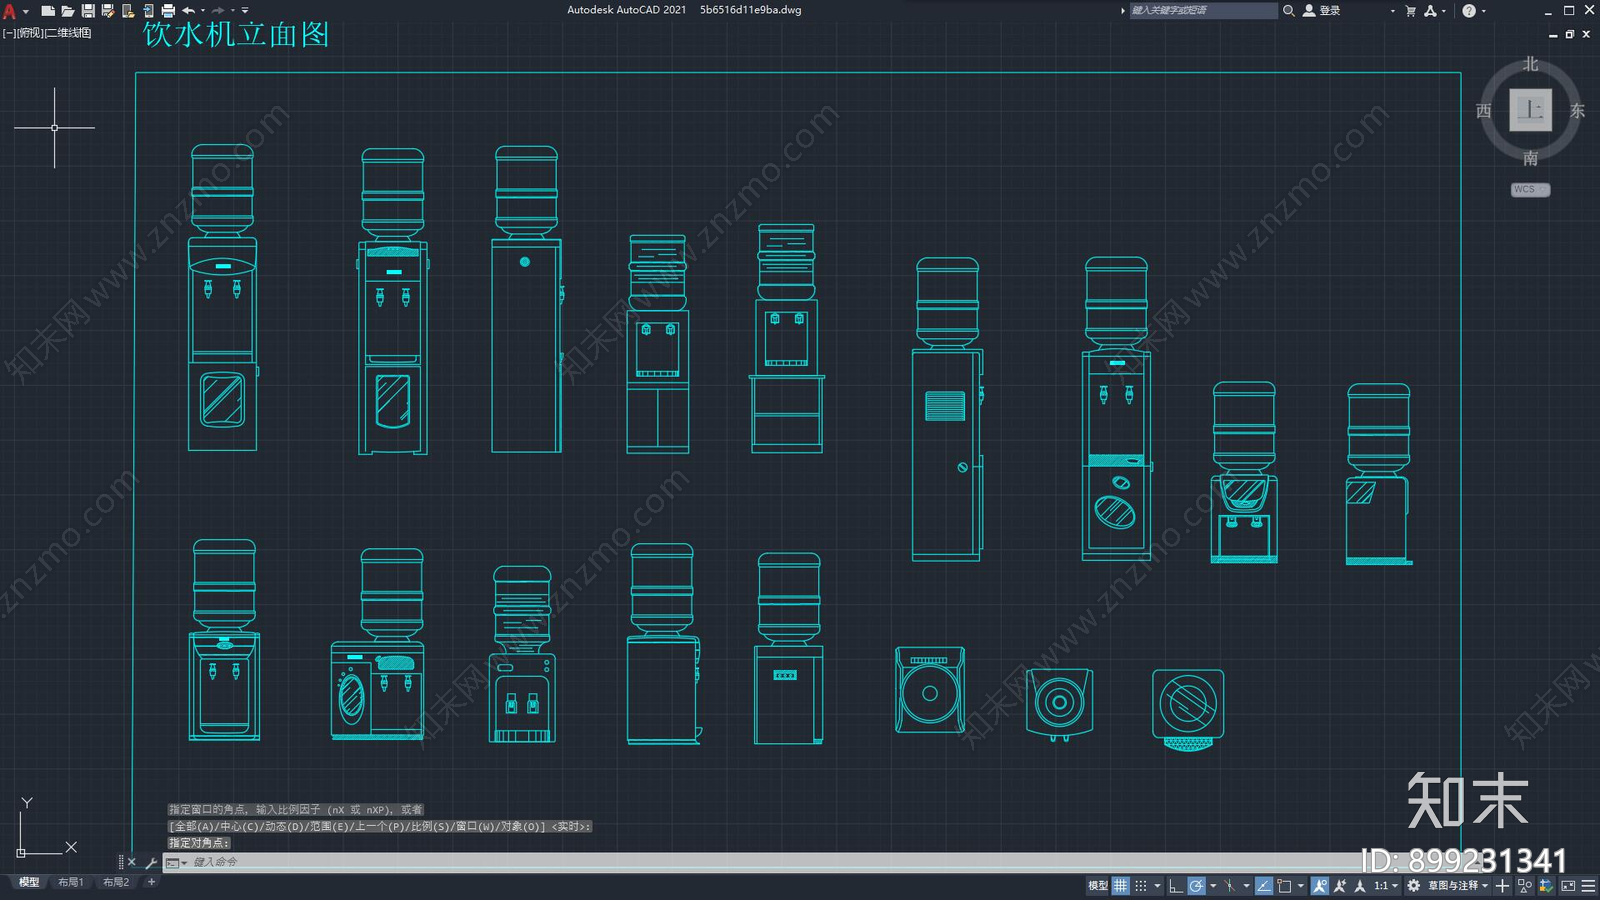Screen dimensions: 1600x900
Task: Create a new drawing with New icon
Action: (x=48, y=11)
